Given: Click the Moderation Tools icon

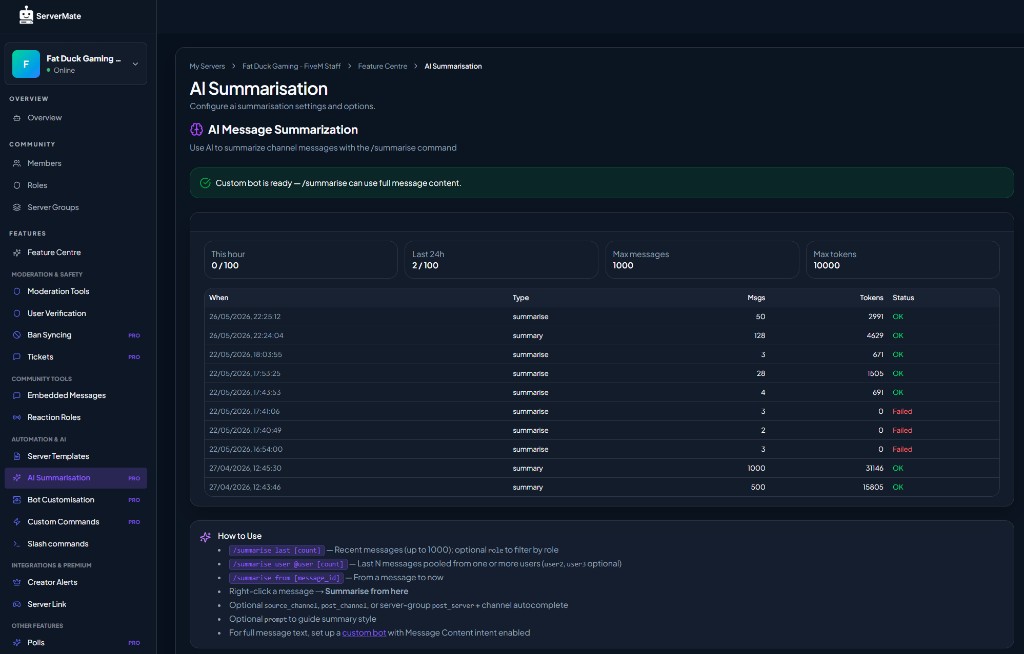Looking at the screenshot, I should click(17, 291).
